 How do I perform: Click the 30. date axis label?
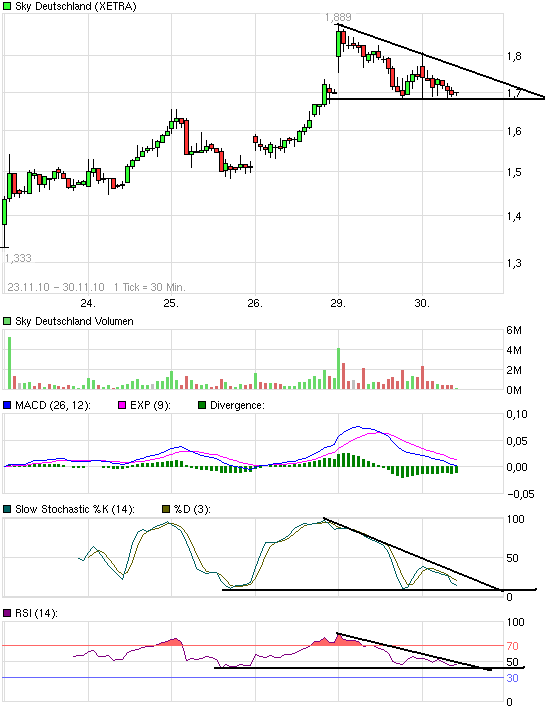(422, 303)
